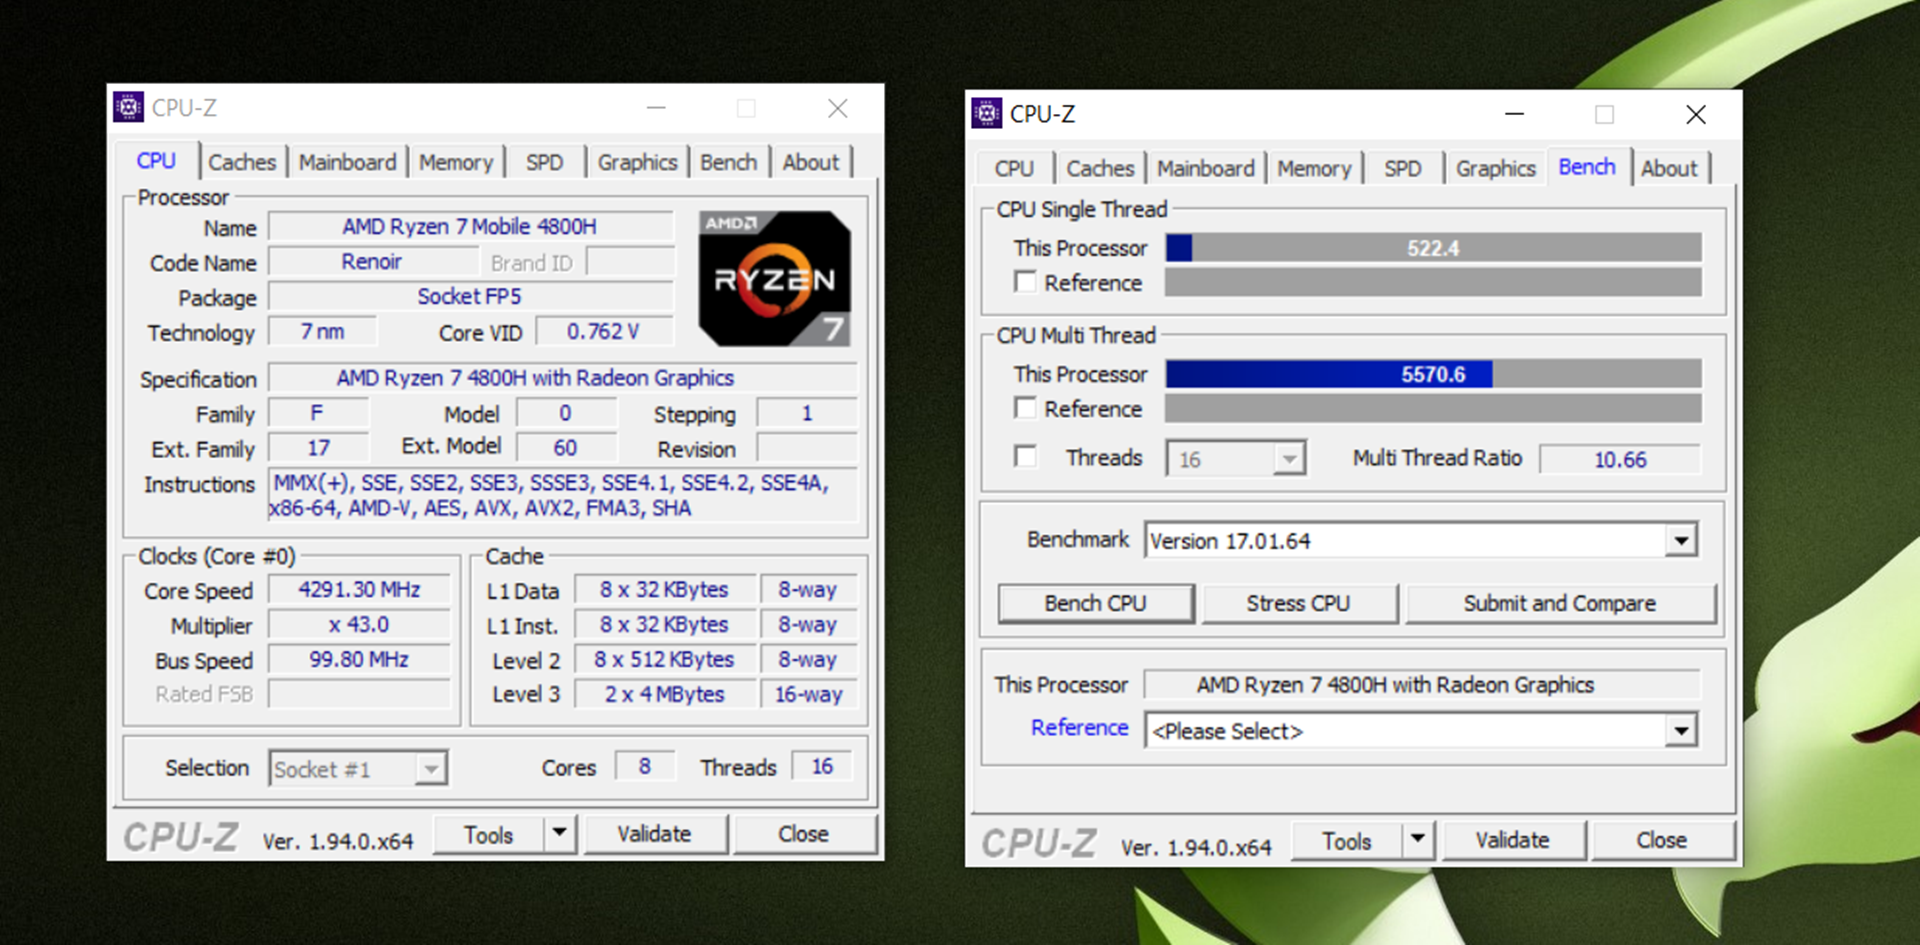Image resolution: width=1920 pixels, height=945 pixels.
Task: Close the left CPU-Z window with X
Action: coord(838,108)
